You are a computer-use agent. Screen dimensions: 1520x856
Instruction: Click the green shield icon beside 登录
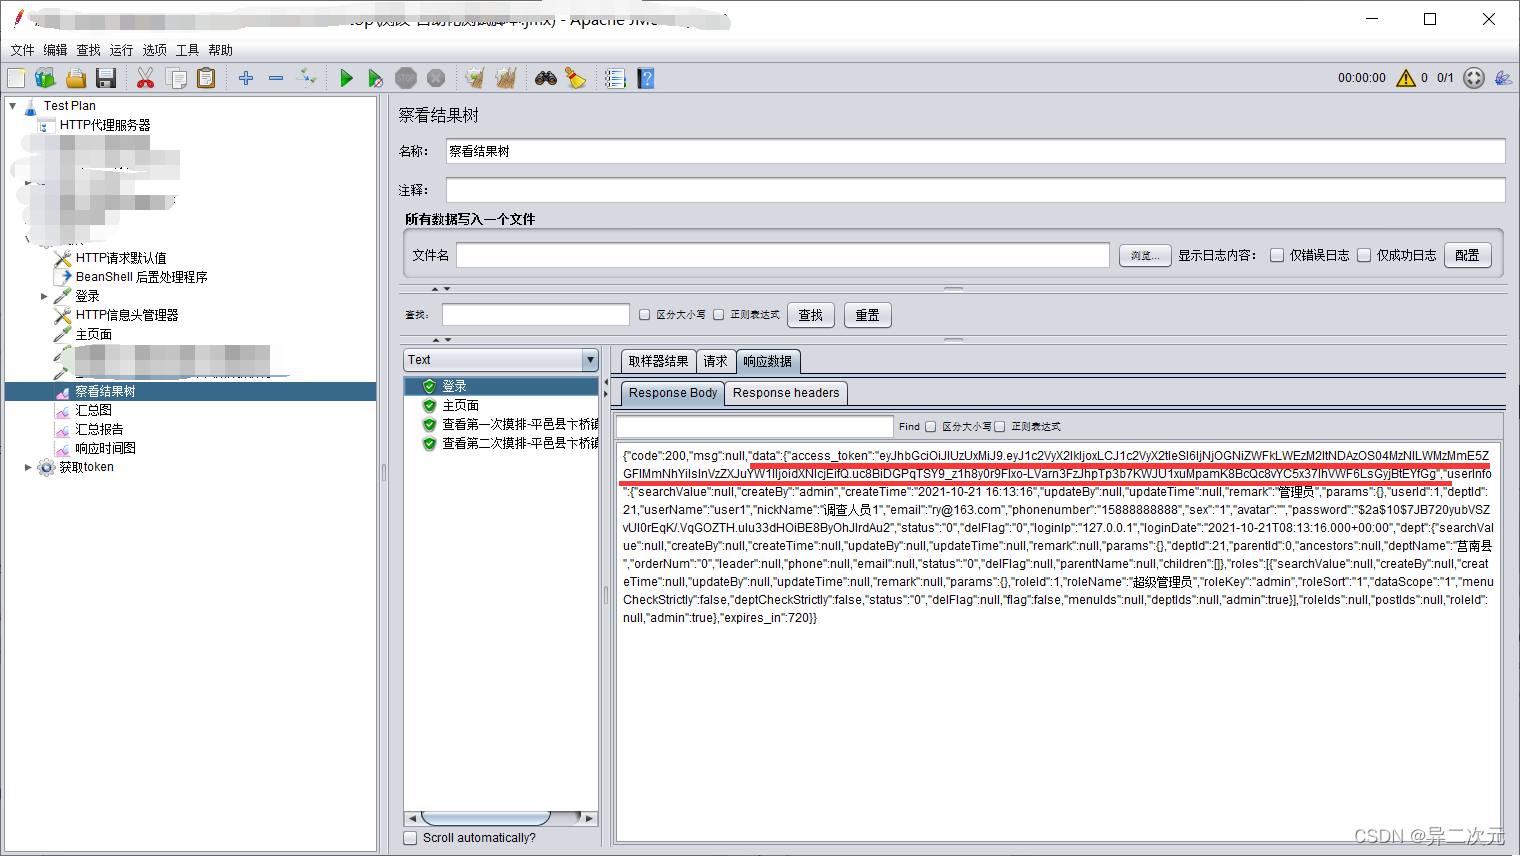[429, 386]
